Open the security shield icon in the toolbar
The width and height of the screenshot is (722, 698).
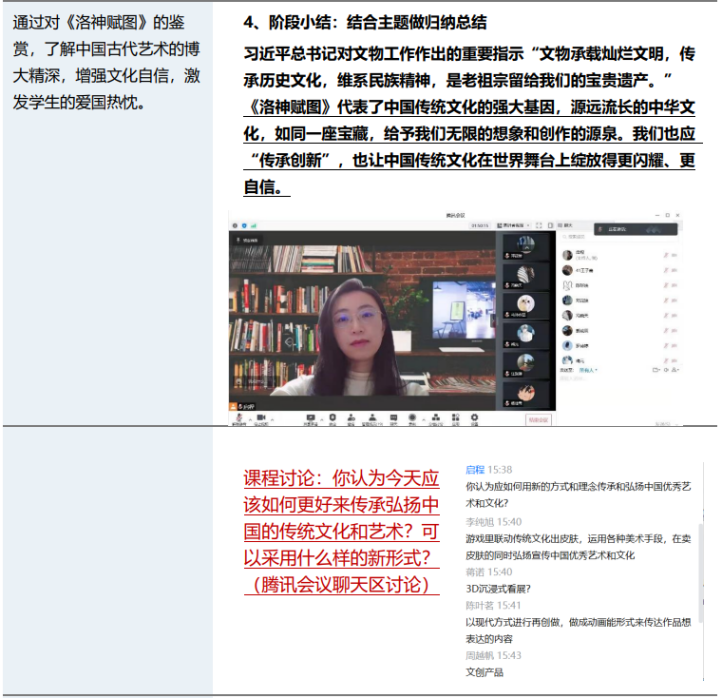(x=332, y=418)
